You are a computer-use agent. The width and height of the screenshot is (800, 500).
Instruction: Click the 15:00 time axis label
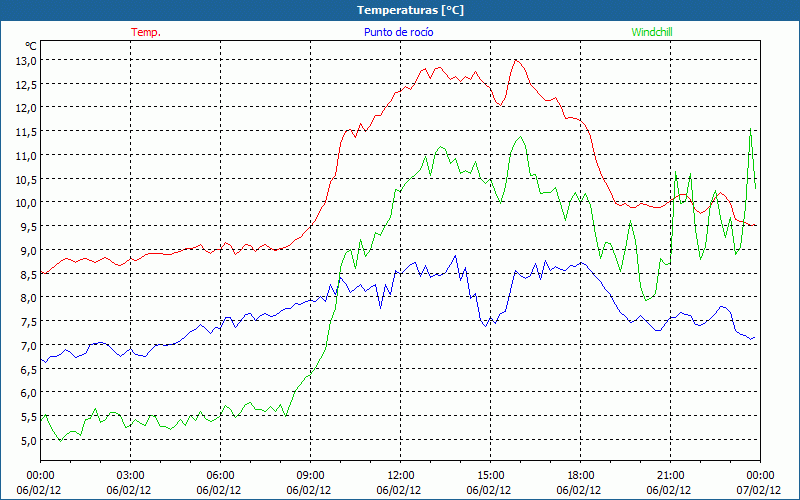(x=491, y=475)
